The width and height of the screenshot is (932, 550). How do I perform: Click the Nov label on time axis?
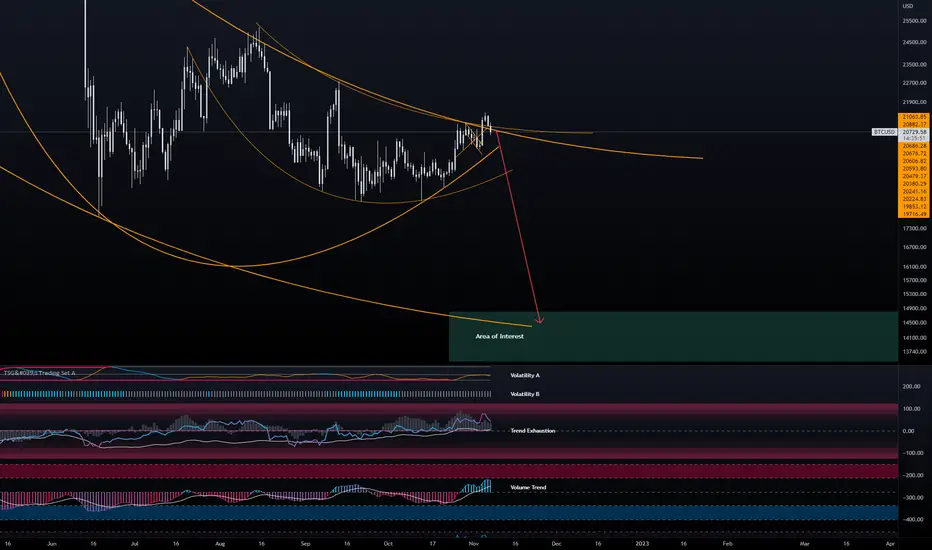click(474, 543)
